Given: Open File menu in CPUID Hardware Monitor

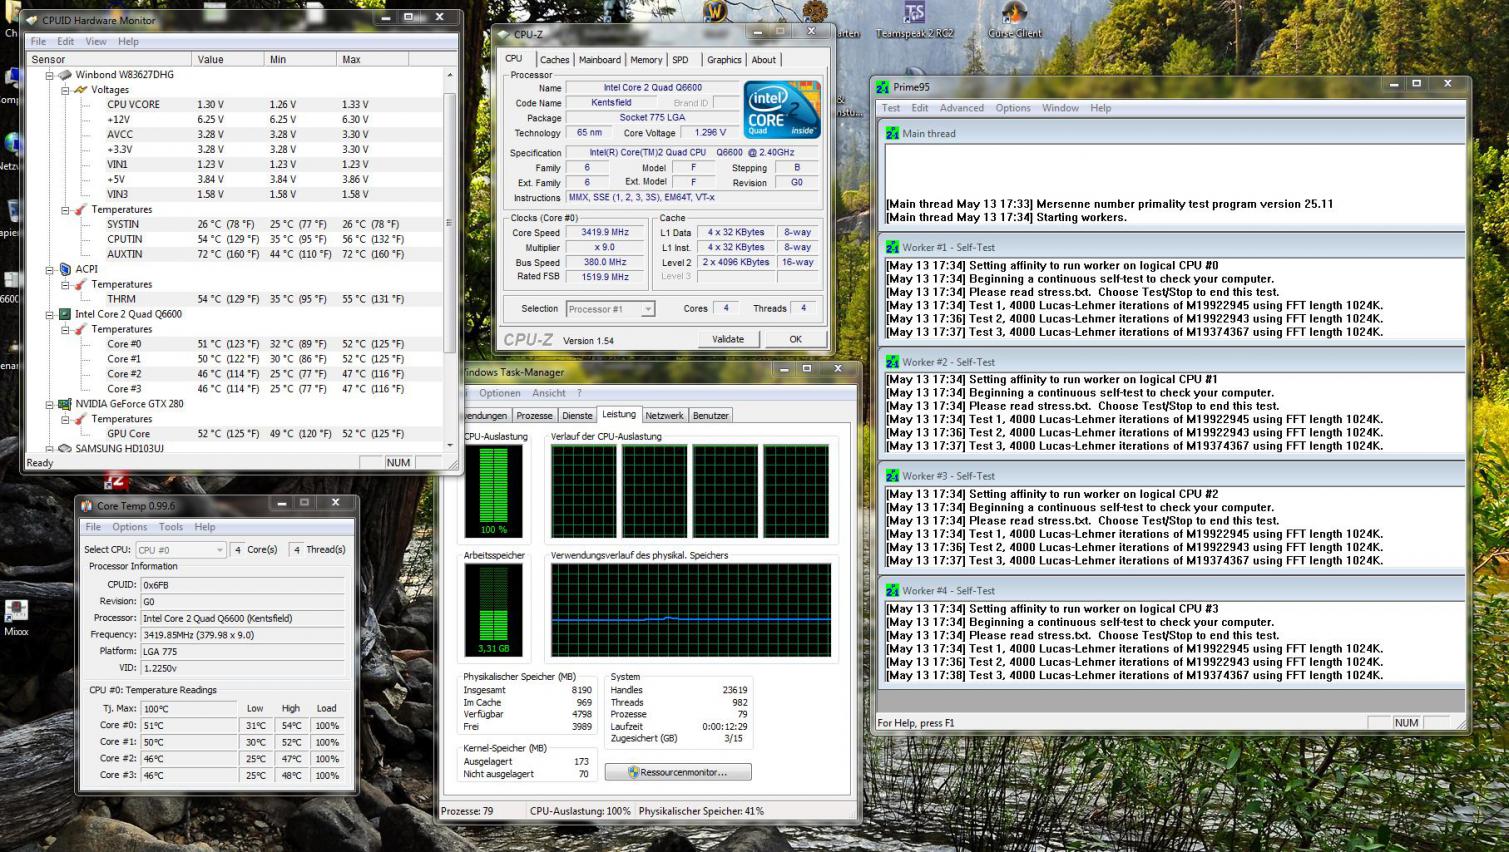Looking at the screenshot, I should click(x=38, y=42).
